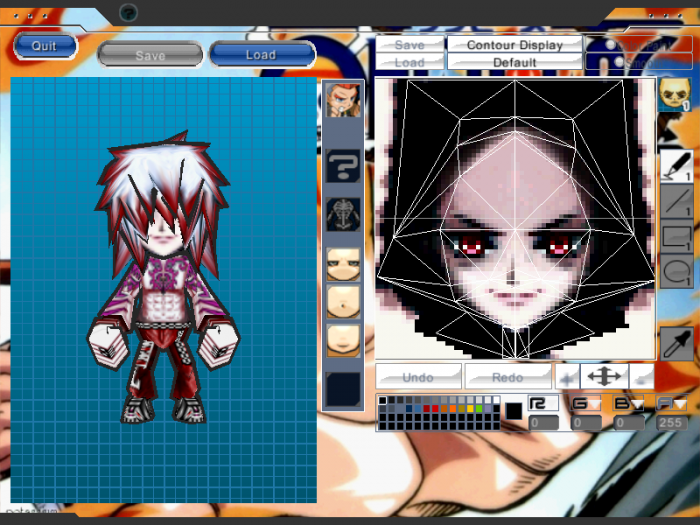Select the rectangle shape tool
The image size is (700, 525).
(x=676, y=237)
